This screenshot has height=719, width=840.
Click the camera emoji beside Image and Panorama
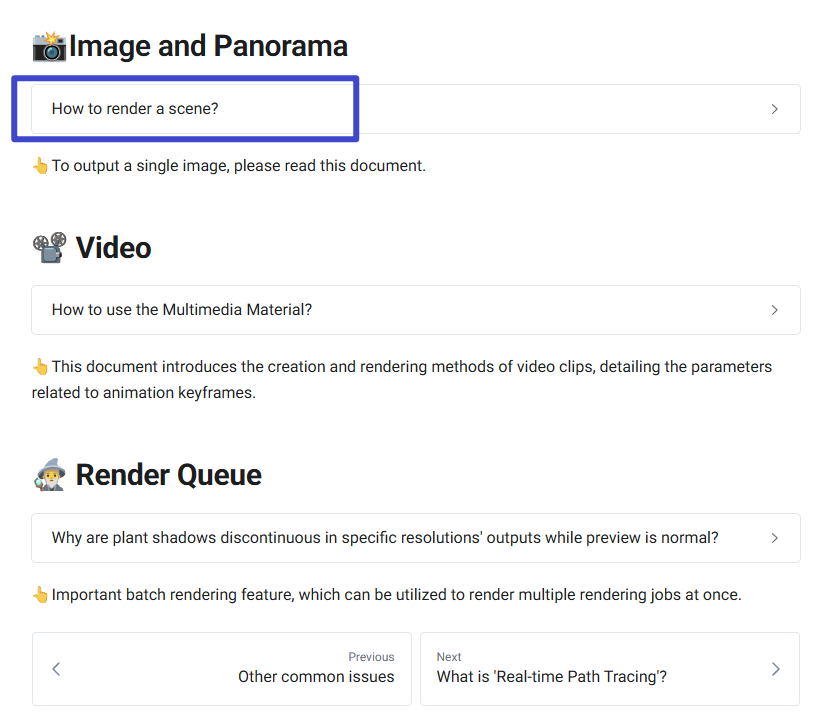[x=49, y=46]
